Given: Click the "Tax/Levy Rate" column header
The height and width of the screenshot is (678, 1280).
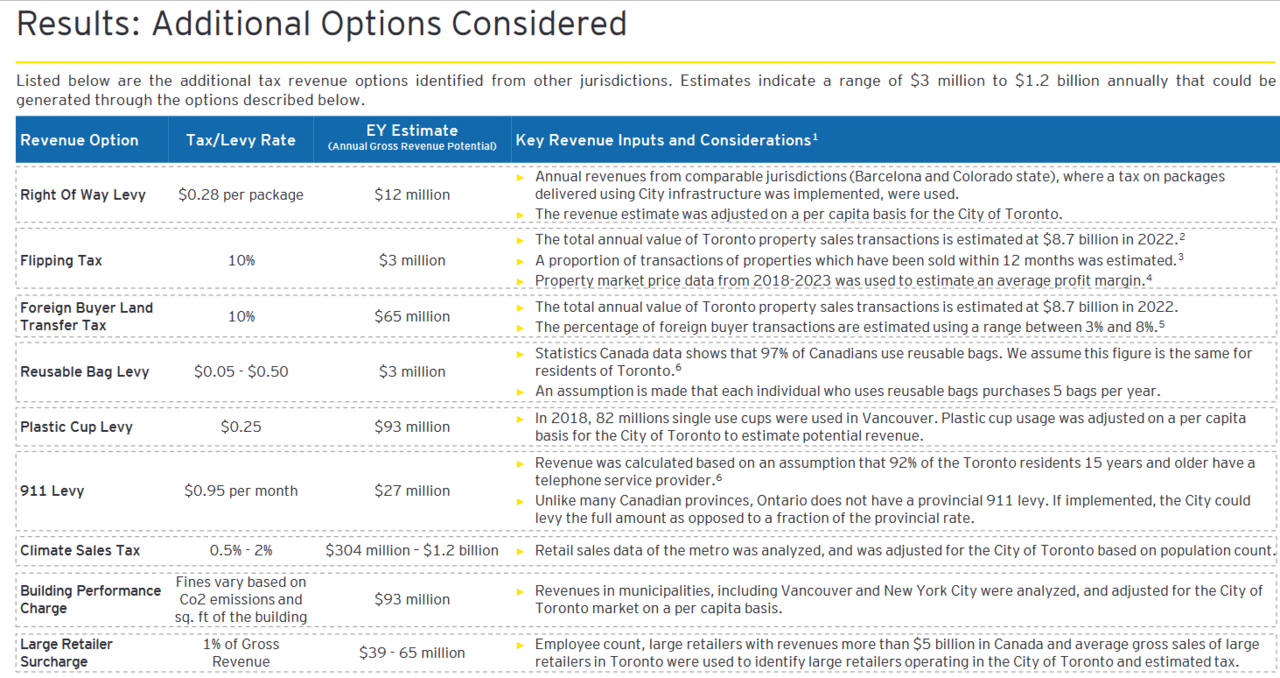Looking at the screenshot, I should click(x=241, y=140).
